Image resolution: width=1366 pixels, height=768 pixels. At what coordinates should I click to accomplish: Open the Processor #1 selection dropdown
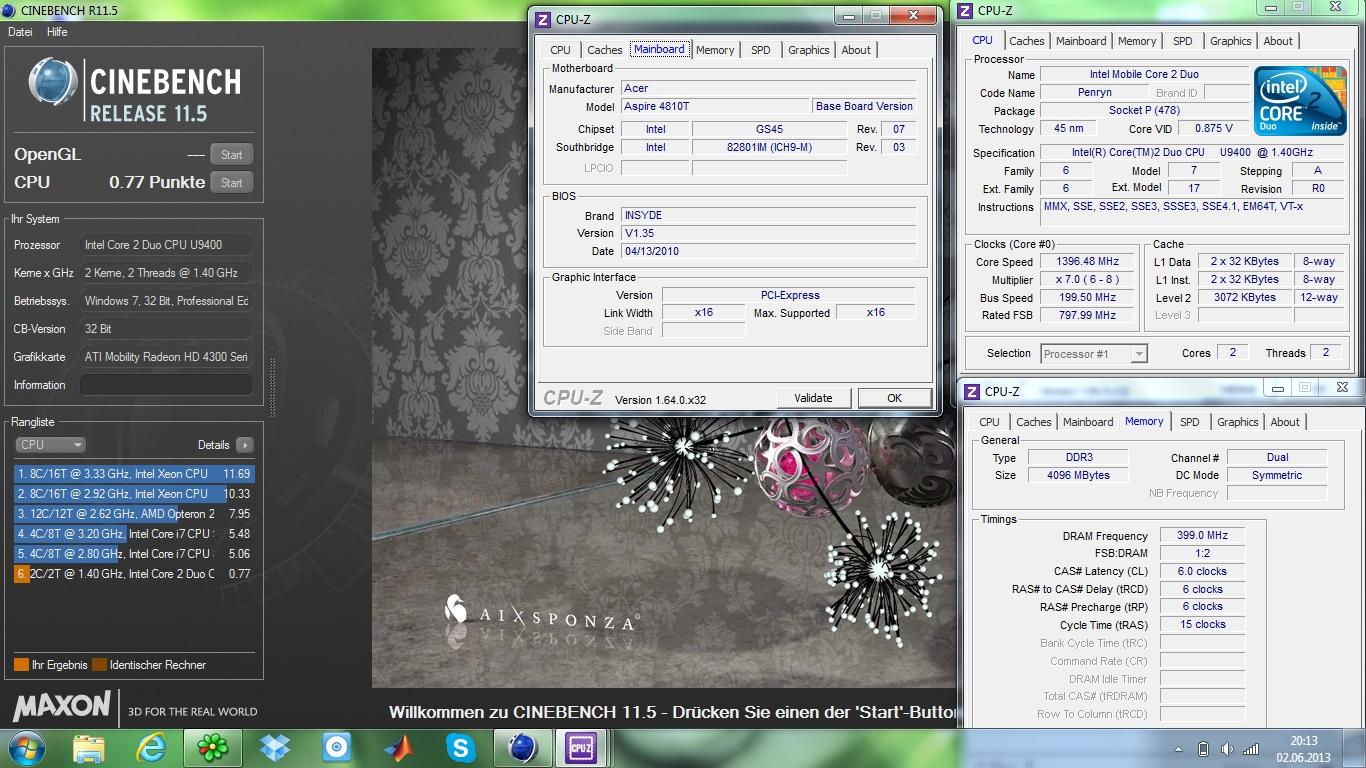coord(1093,354)
